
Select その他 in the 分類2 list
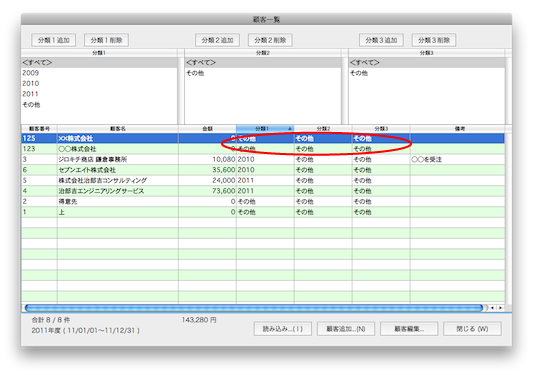263,73
